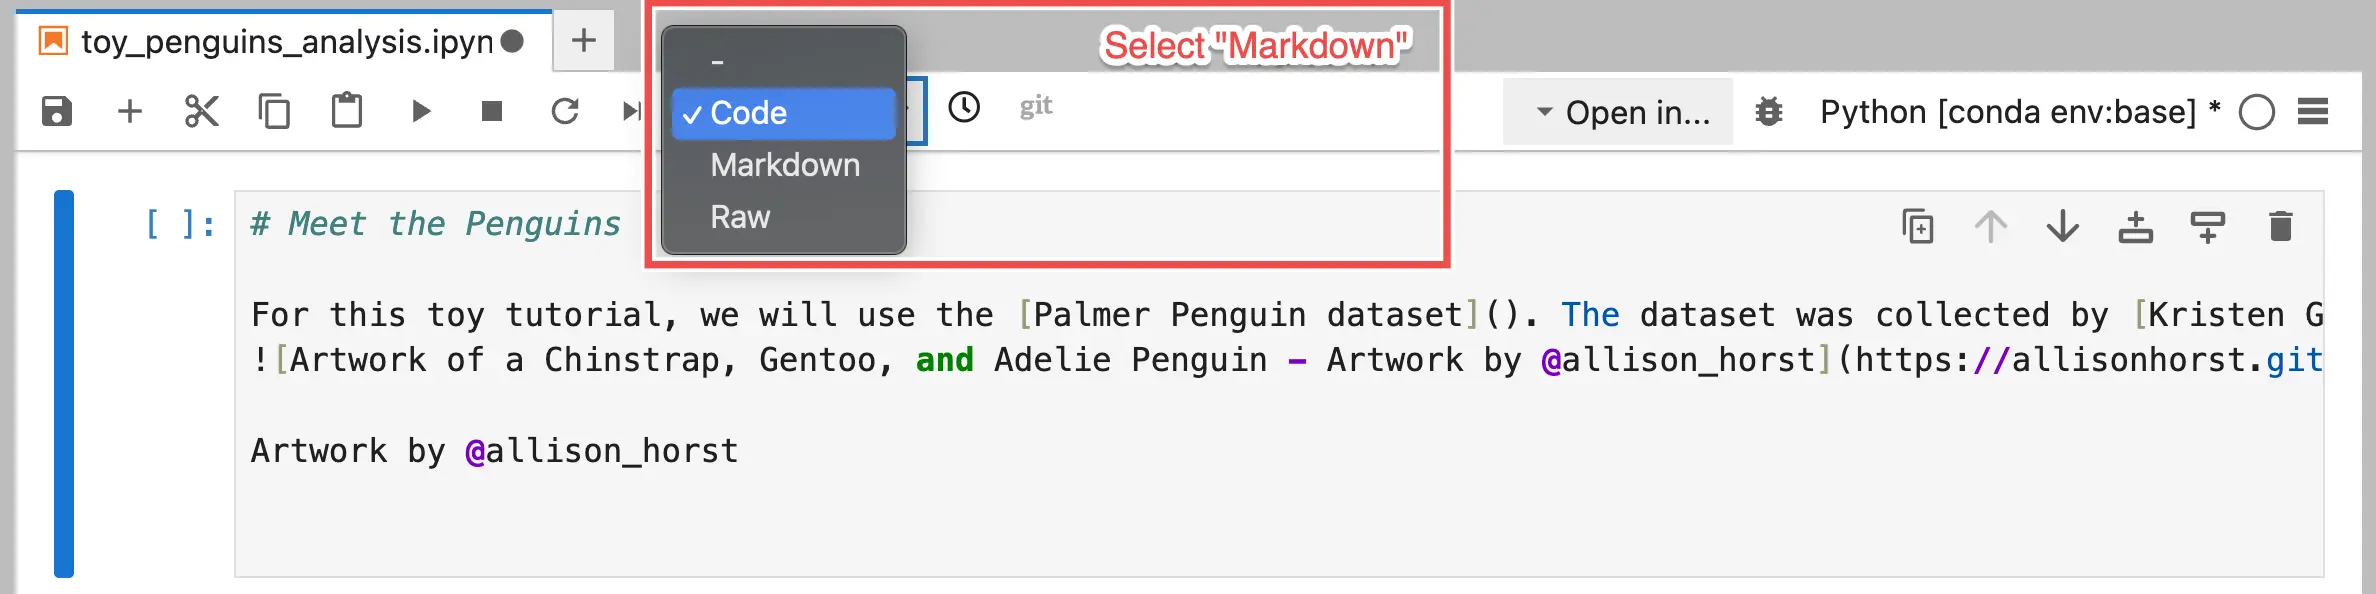
Task: Interrupt the kernel with stop icon
Action: [x=489, y=112]
